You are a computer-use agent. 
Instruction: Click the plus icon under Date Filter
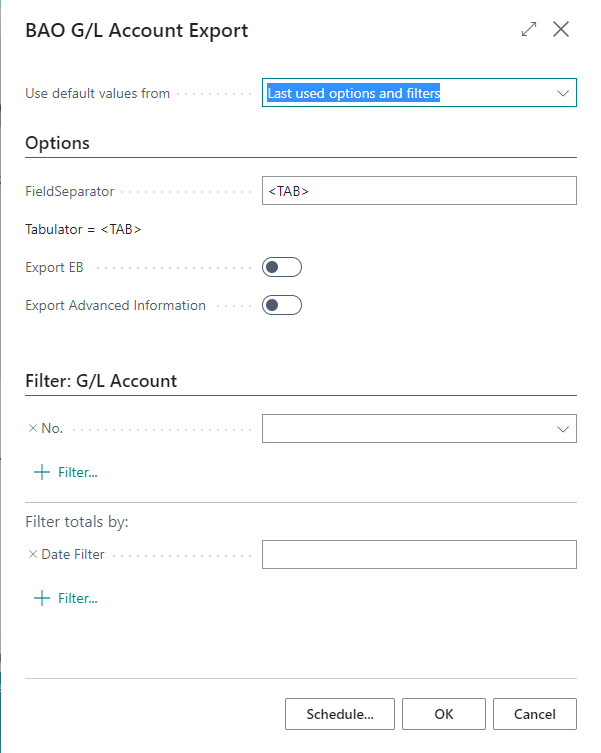tap(42, 598)
